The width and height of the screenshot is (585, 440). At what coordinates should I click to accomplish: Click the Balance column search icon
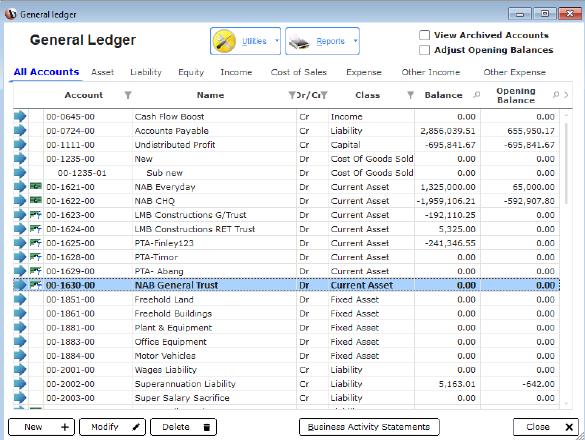coord(476,95)
